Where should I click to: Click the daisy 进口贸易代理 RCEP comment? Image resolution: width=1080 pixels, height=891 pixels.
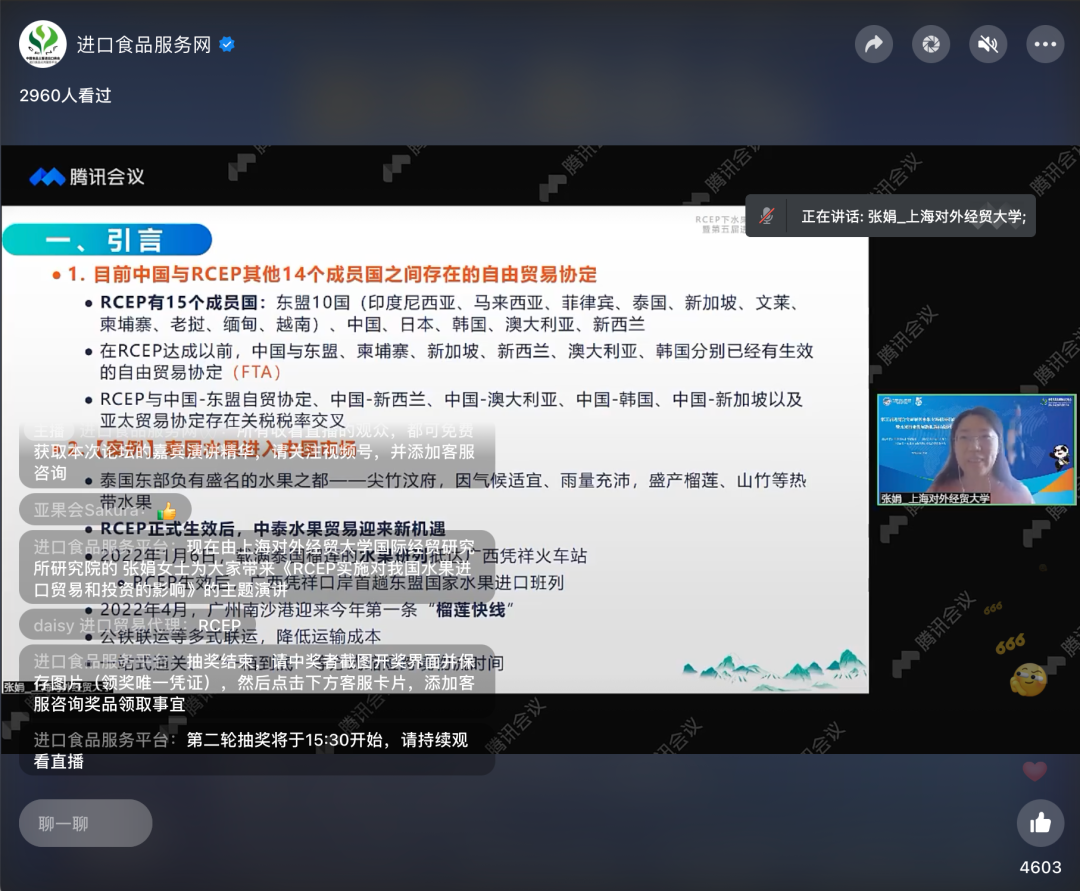tap(137, 625)
